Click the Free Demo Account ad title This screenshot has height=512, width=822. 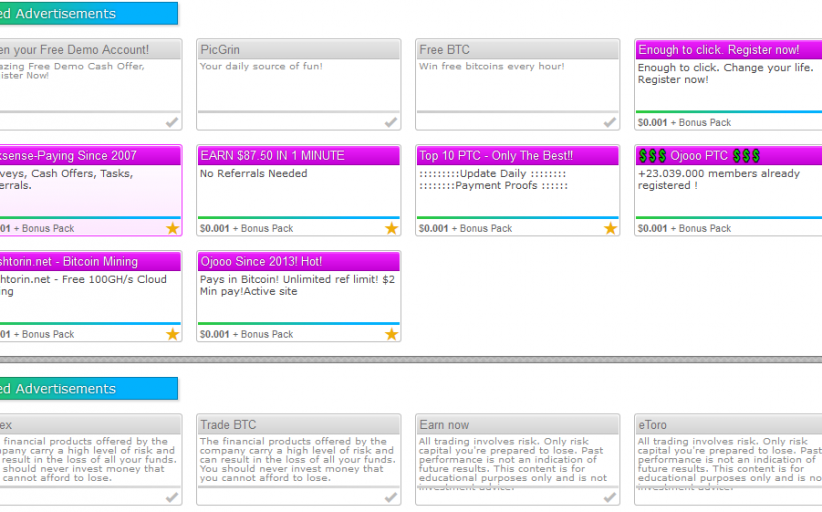[x=75, y=50]
